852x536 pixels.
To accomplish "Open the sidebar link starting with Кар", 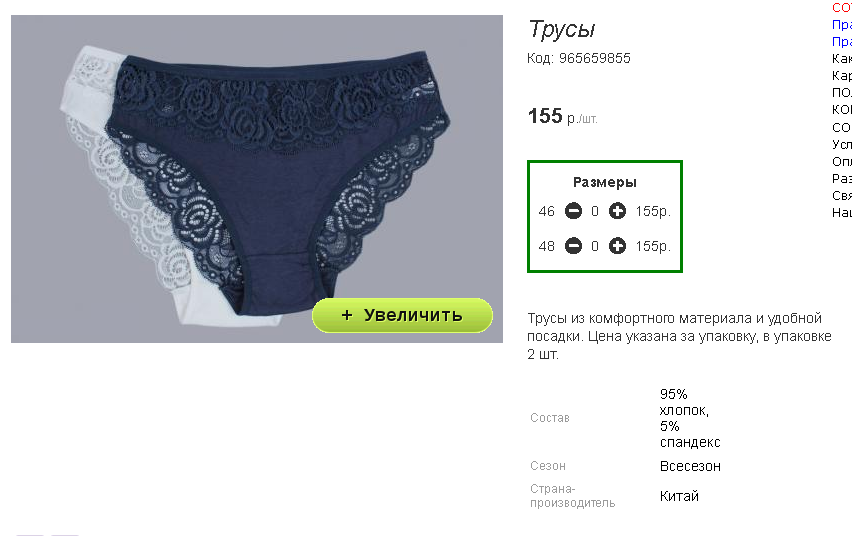I will tap(842, 76).
